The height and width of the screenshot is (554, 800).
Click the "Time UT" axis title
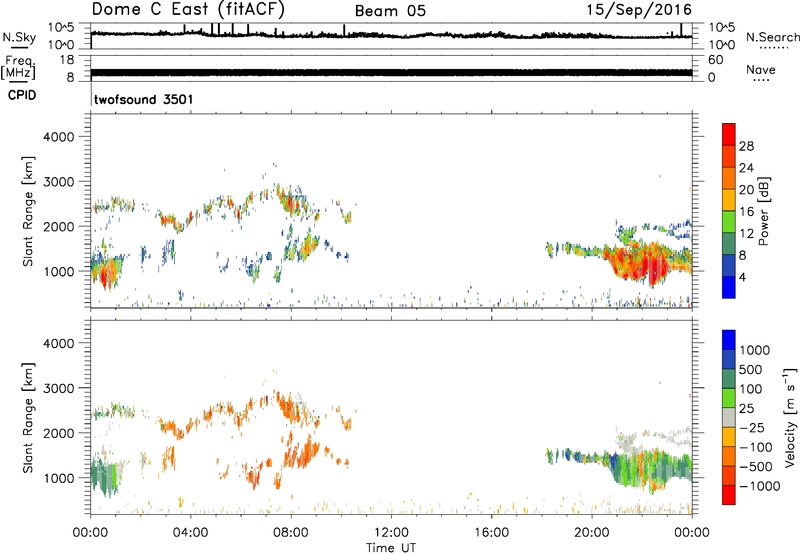pos(391,548)
